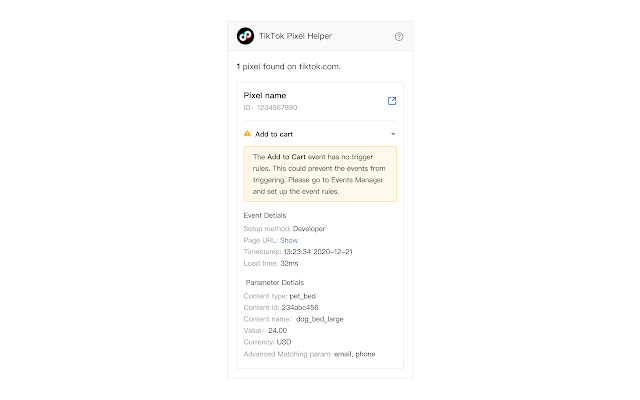Click the Setup method Developer value

[302, 228]
